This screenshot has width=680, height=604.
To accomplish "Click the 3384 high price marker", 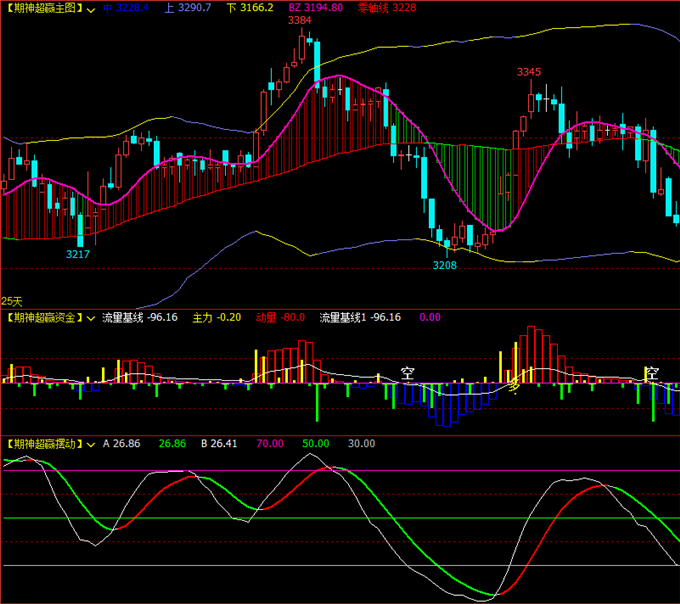I will click(300, 20).
